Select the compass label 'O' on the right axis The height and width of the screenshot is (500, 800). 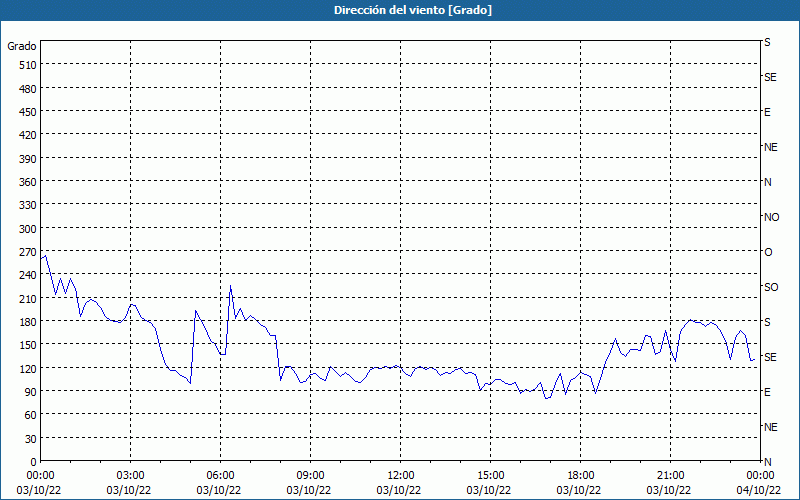(x=768, y=252)
